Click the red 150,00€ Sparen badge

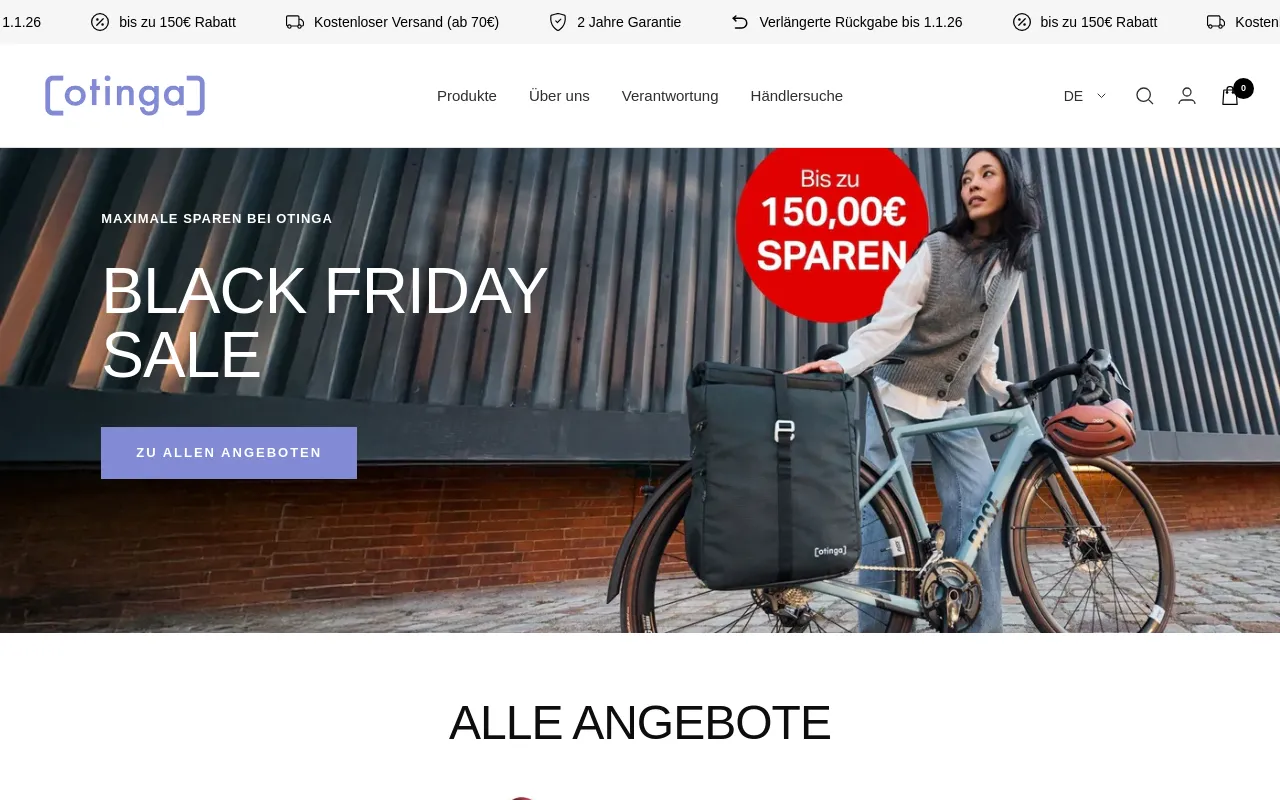click(x=832, y=234)
